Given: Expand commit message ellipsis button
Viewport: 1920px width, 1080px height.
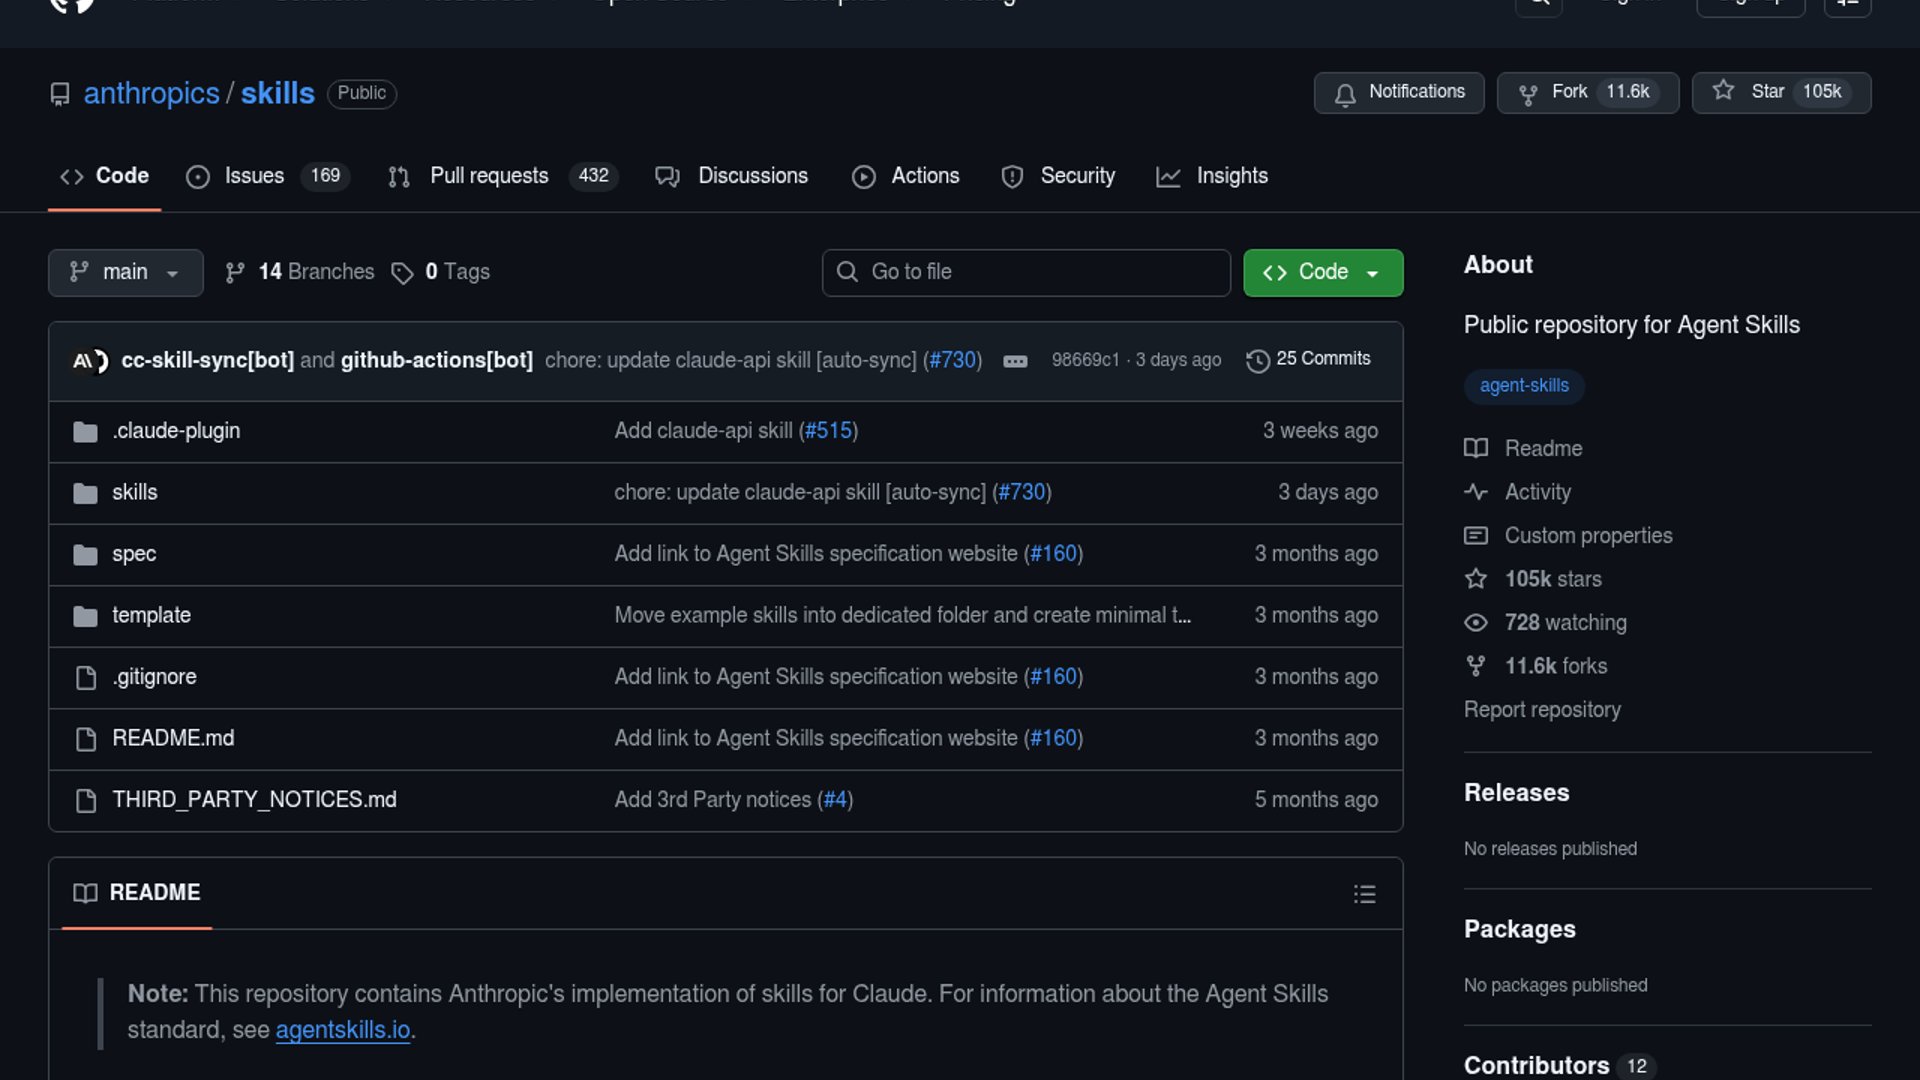Looking at the screenshot, I should (1015, 361).
